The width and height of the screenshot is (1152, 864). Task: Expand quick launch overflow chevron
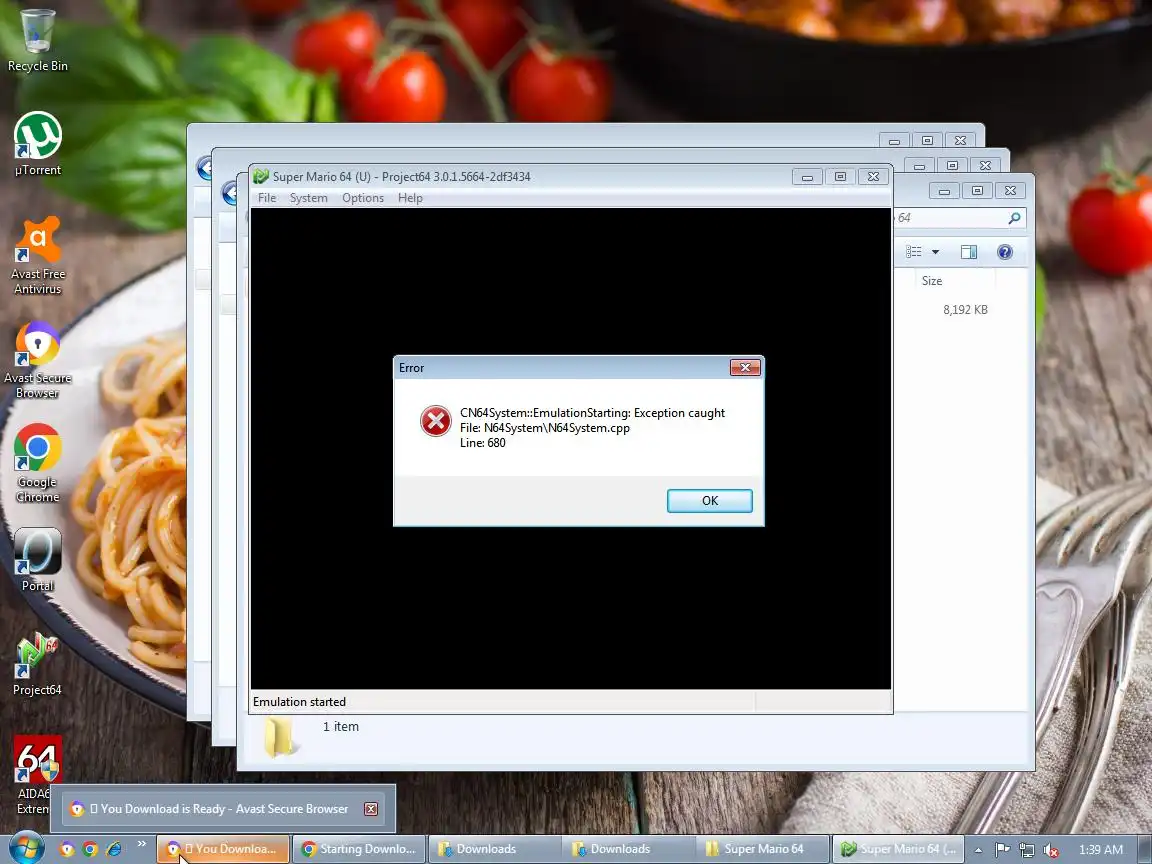point(142,844)
